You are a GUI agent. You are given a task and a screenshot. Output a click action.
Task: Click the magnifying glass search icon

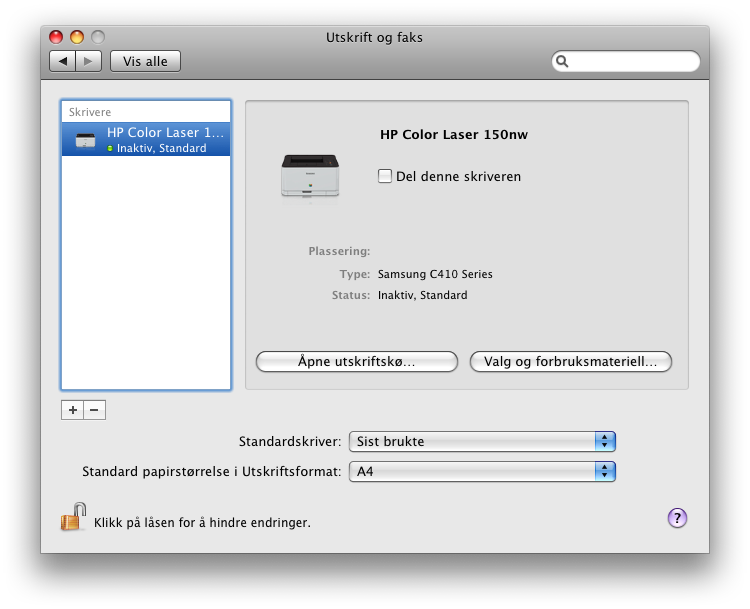(x=562, y=61)
